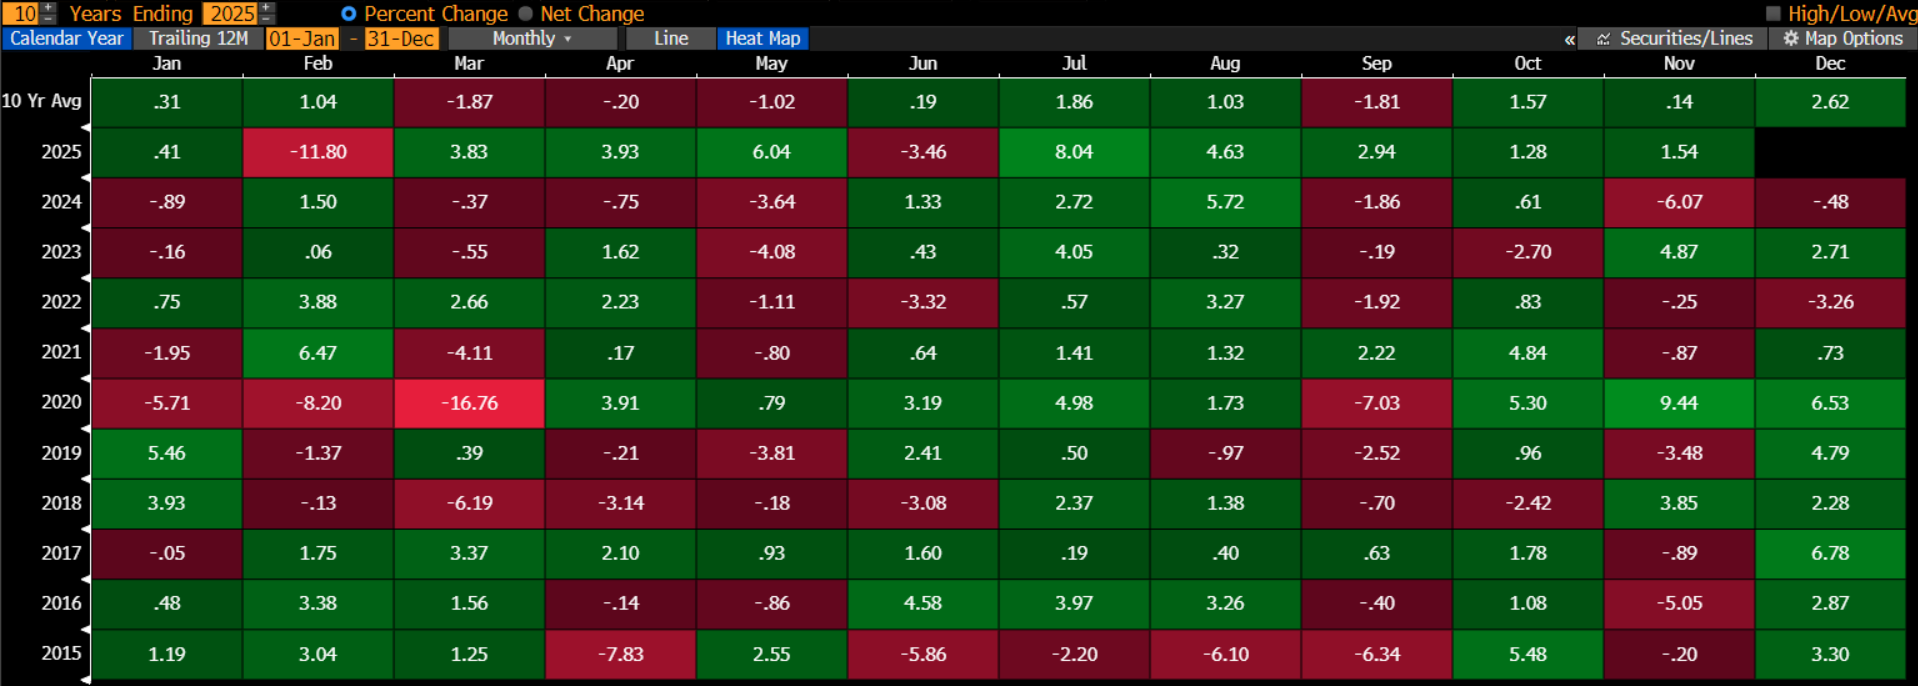Decrement the ending year 2025 stepper
This screenshot has width=1918, height=686.
point(266,18)
